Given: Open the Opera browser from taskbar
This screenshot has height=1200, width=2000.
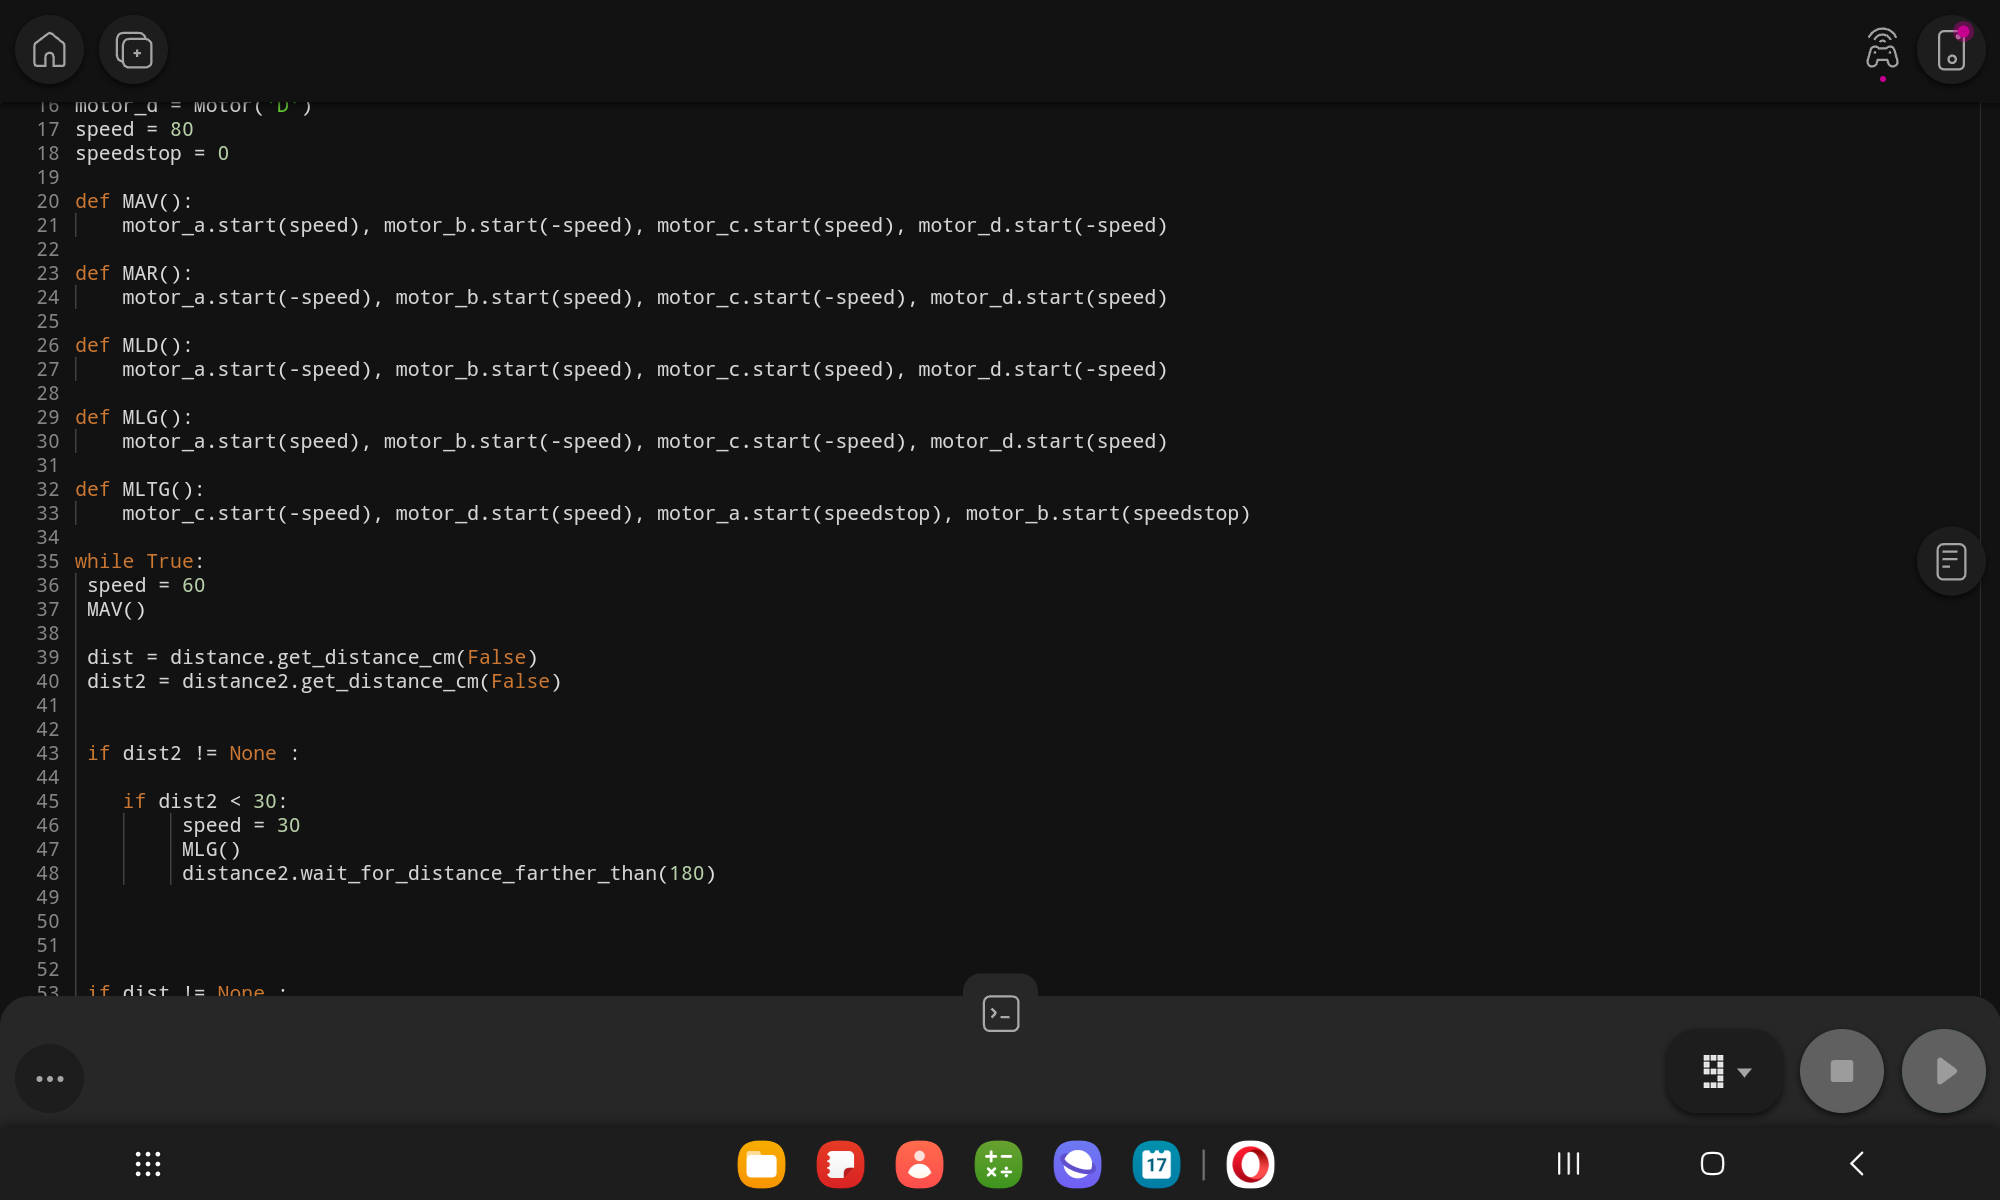Looking at the screenshot, I should tap(1250, 1164).
